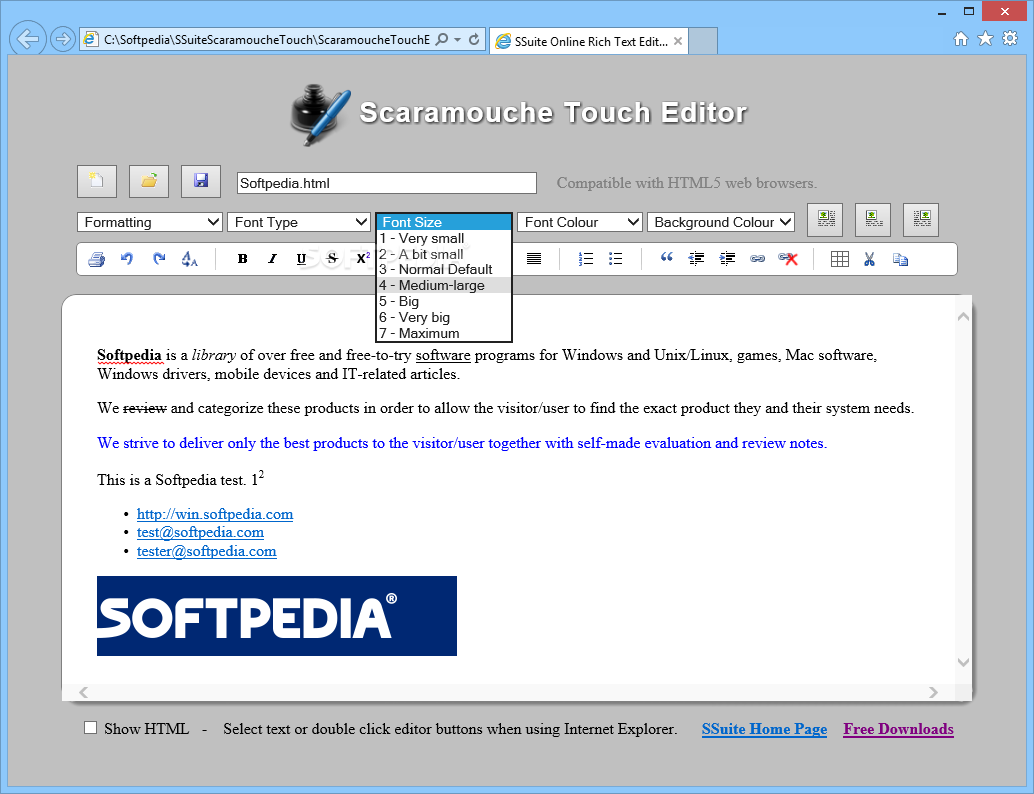Viewport: 1034px width, 794px height.
Task: Refresh the page with reload icon
Action: [x=473, y=40]
